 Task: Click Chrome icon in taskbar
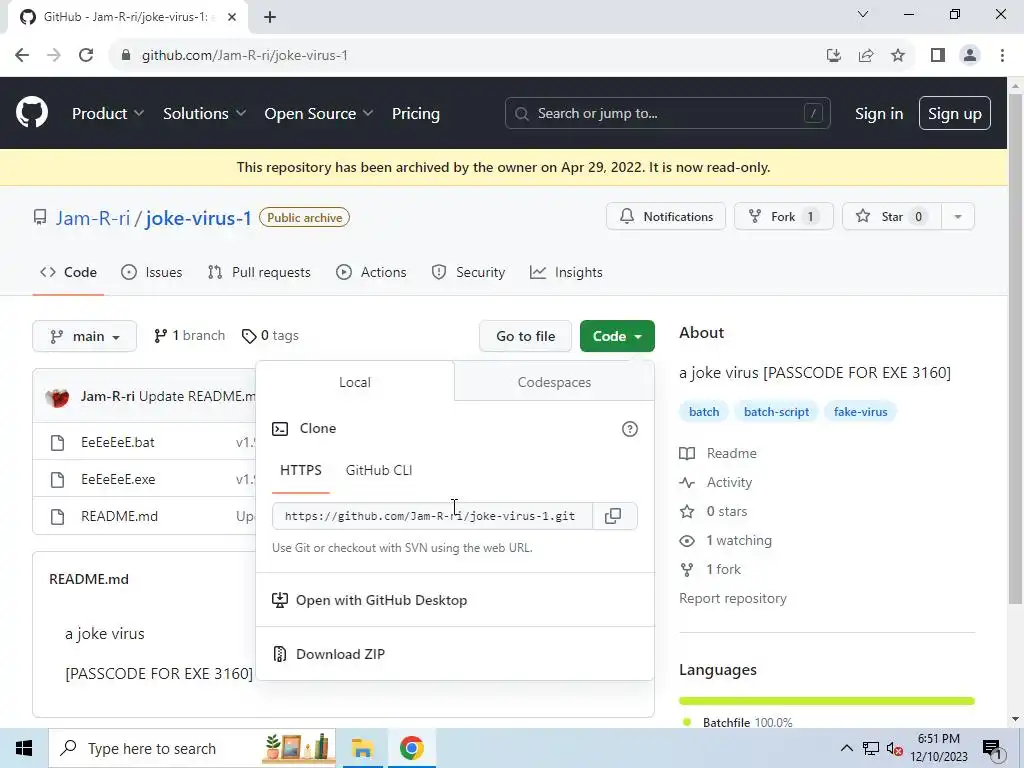[x=411, y=748]
